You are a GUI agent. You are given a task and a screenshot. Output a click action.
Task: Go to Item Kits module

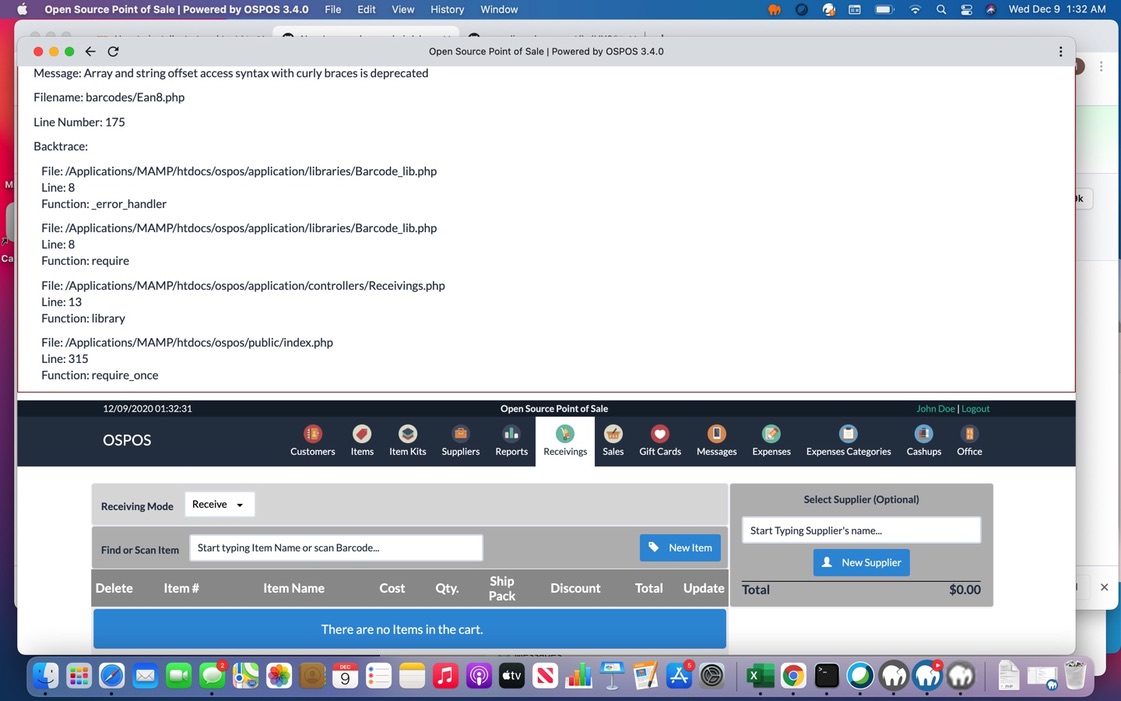pos(408,441)
